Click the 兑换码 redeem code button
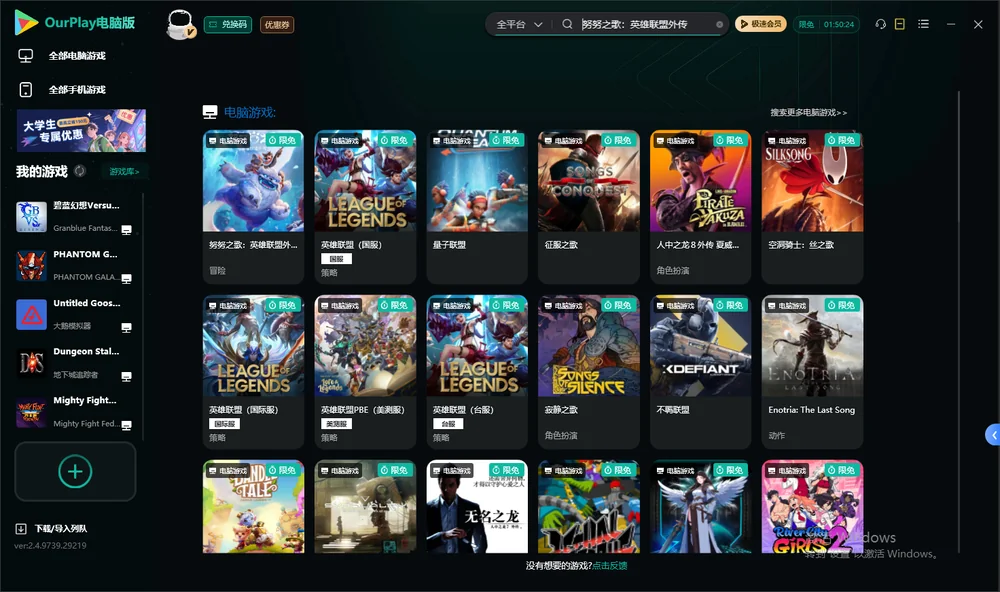The height and width of the screenshot is (592, 1000). [x=228, y=24]
